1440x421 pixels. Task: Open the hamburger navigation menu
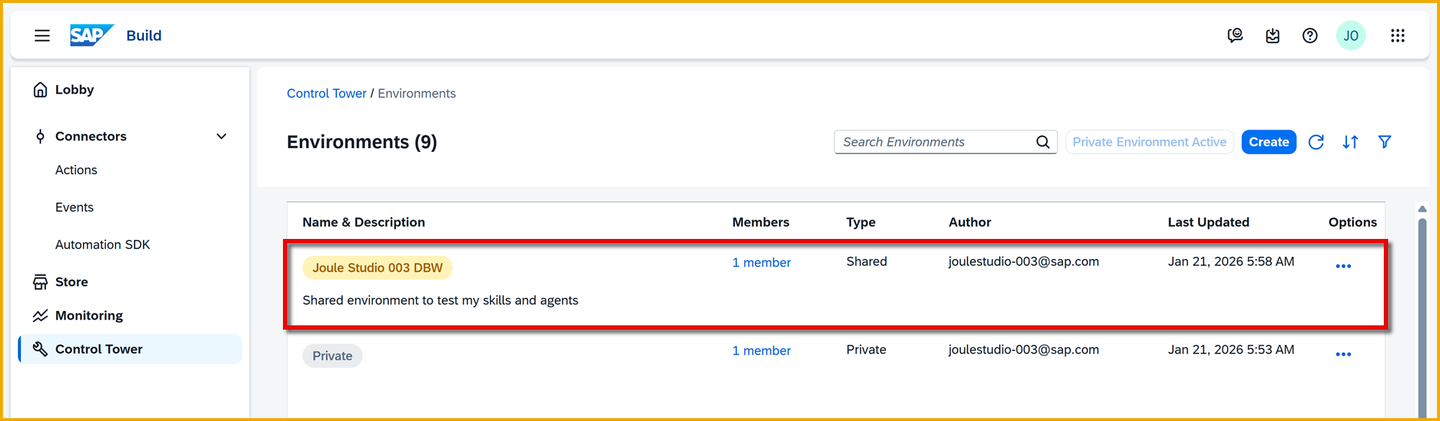click(x=42, y=36)
